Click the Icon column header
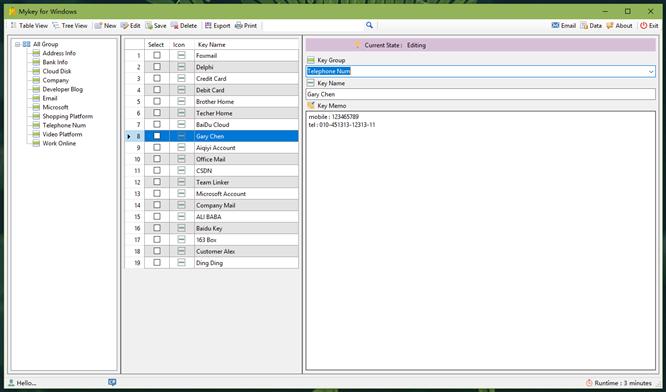The image size is (666, 392). pyautogui.click(x=182, y=45)
